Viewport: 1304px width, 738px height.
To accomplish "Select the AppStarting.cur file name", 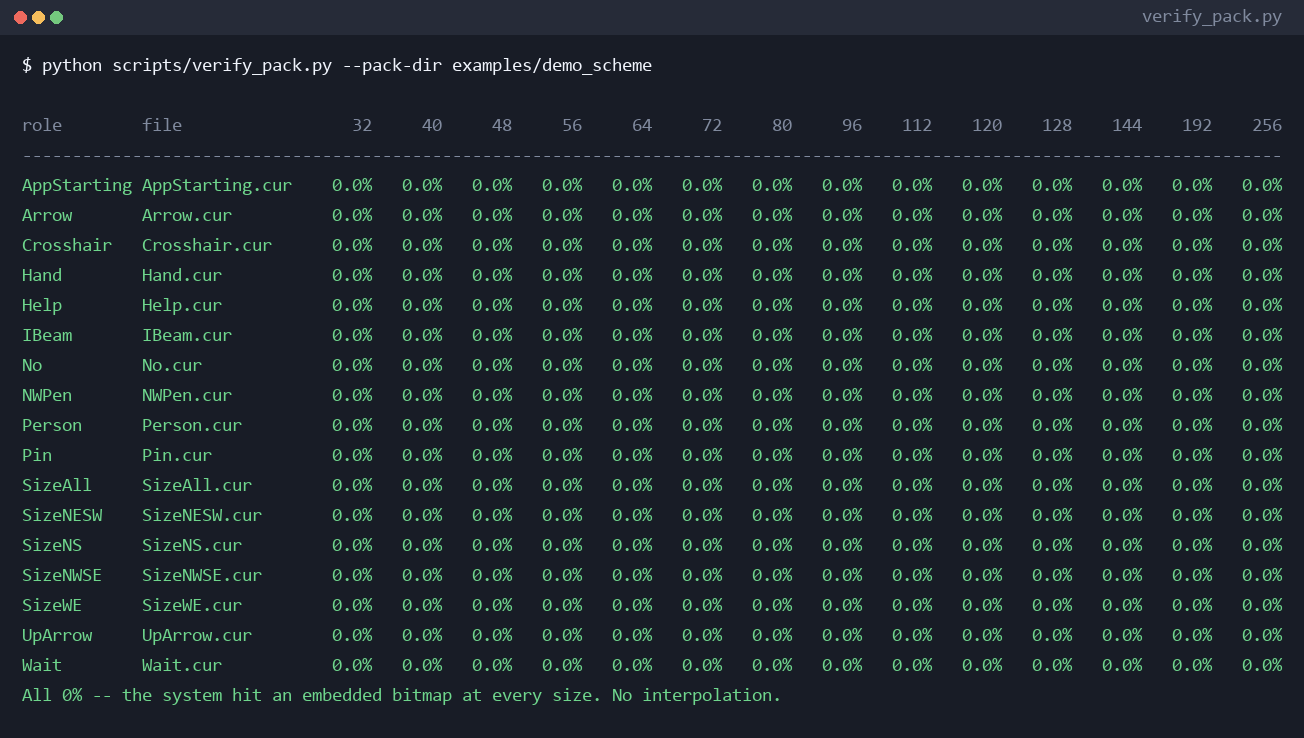I will click(217, 185).
